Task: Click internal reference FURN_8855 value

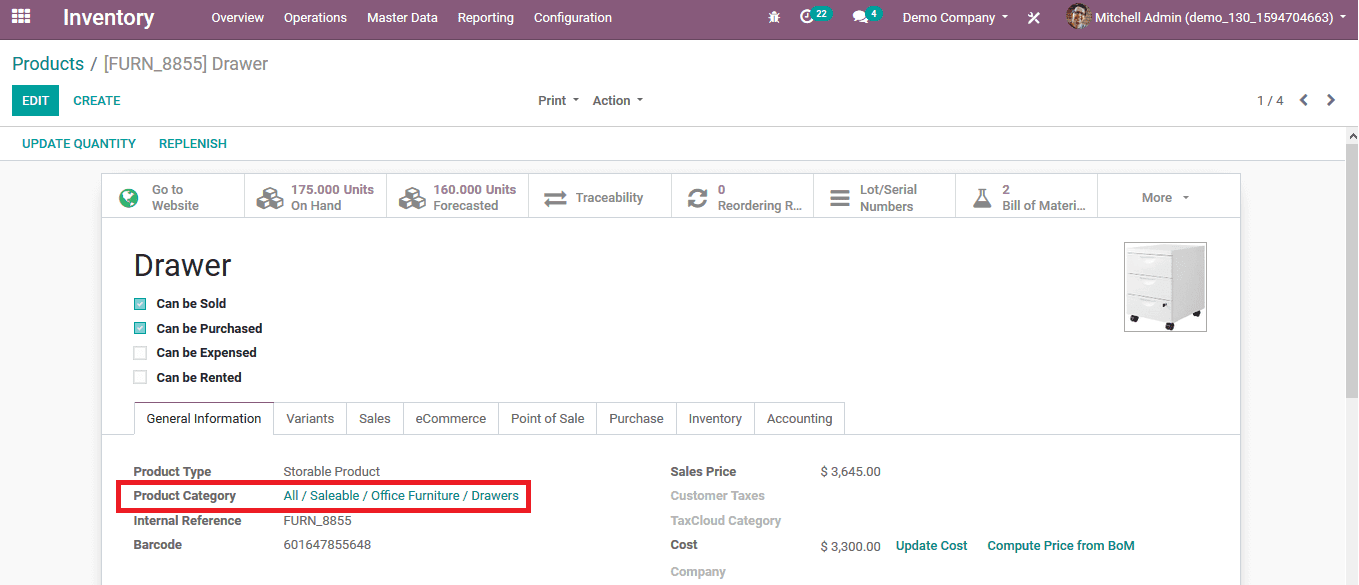Action: pos(317,521)
